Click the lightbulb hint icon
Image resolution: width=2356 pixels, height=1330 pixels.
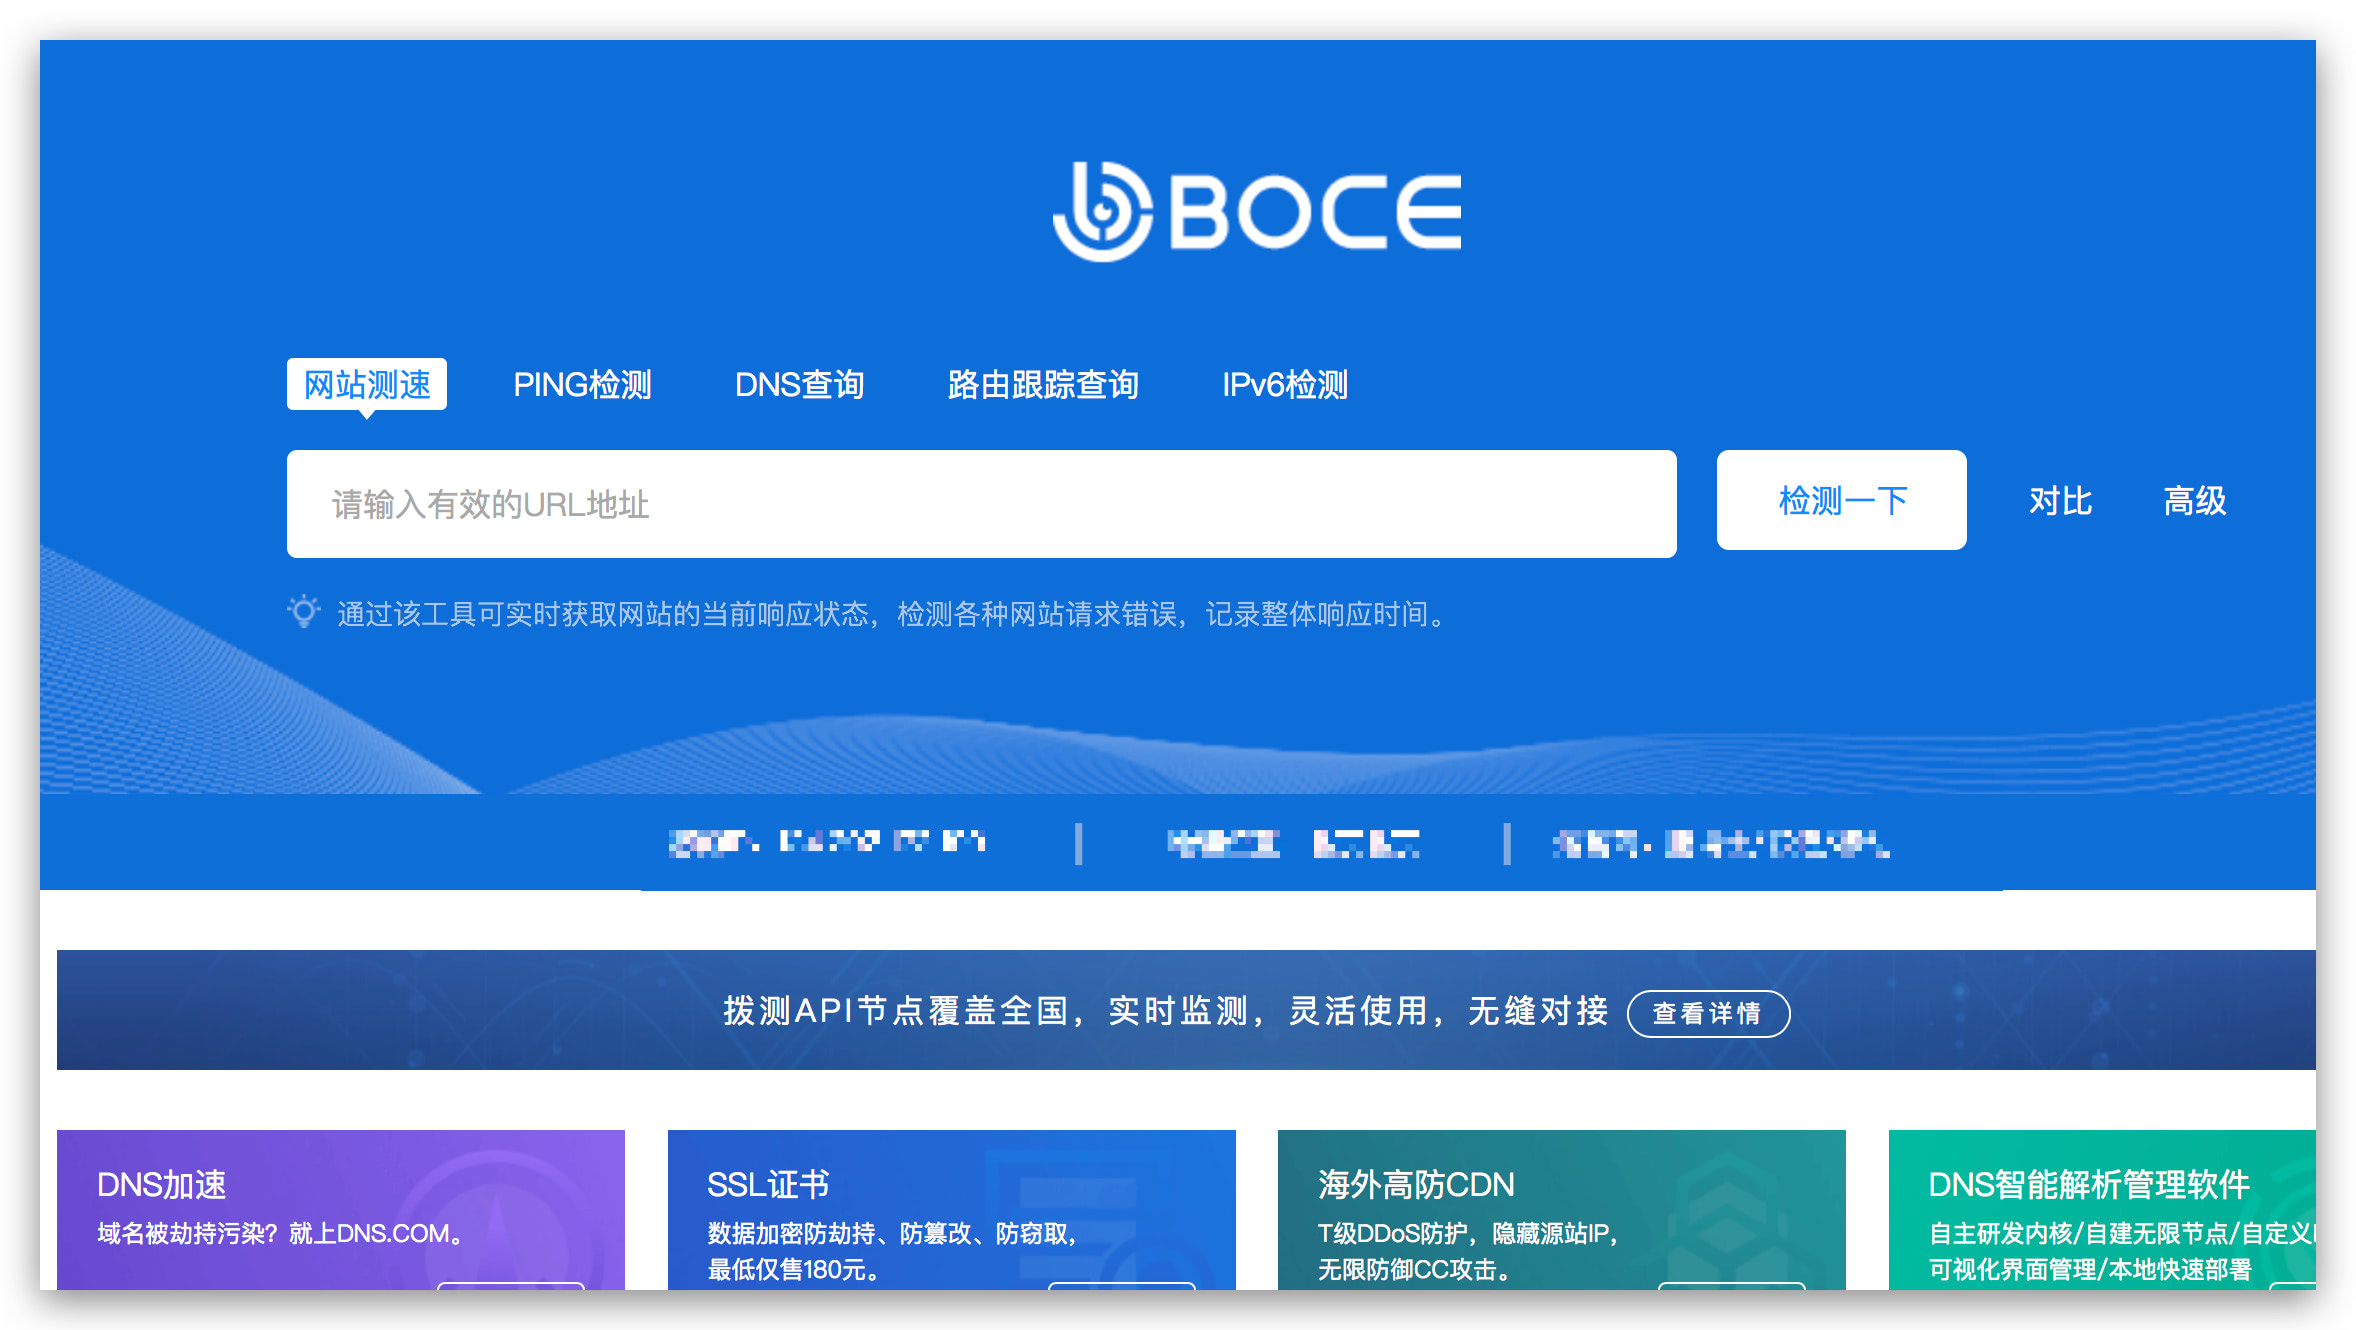[303, 611]
